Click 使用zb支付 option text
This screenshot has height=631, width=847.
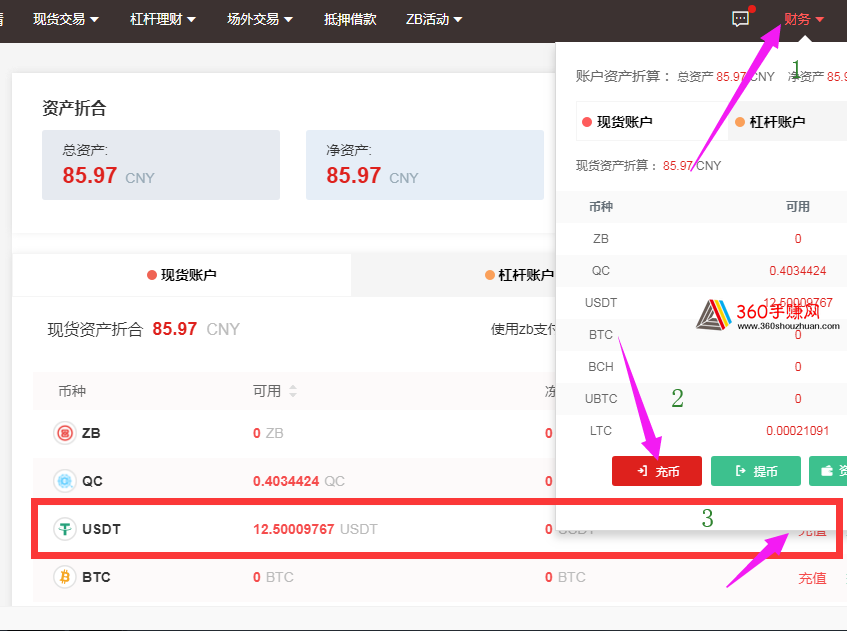point(523,329)
